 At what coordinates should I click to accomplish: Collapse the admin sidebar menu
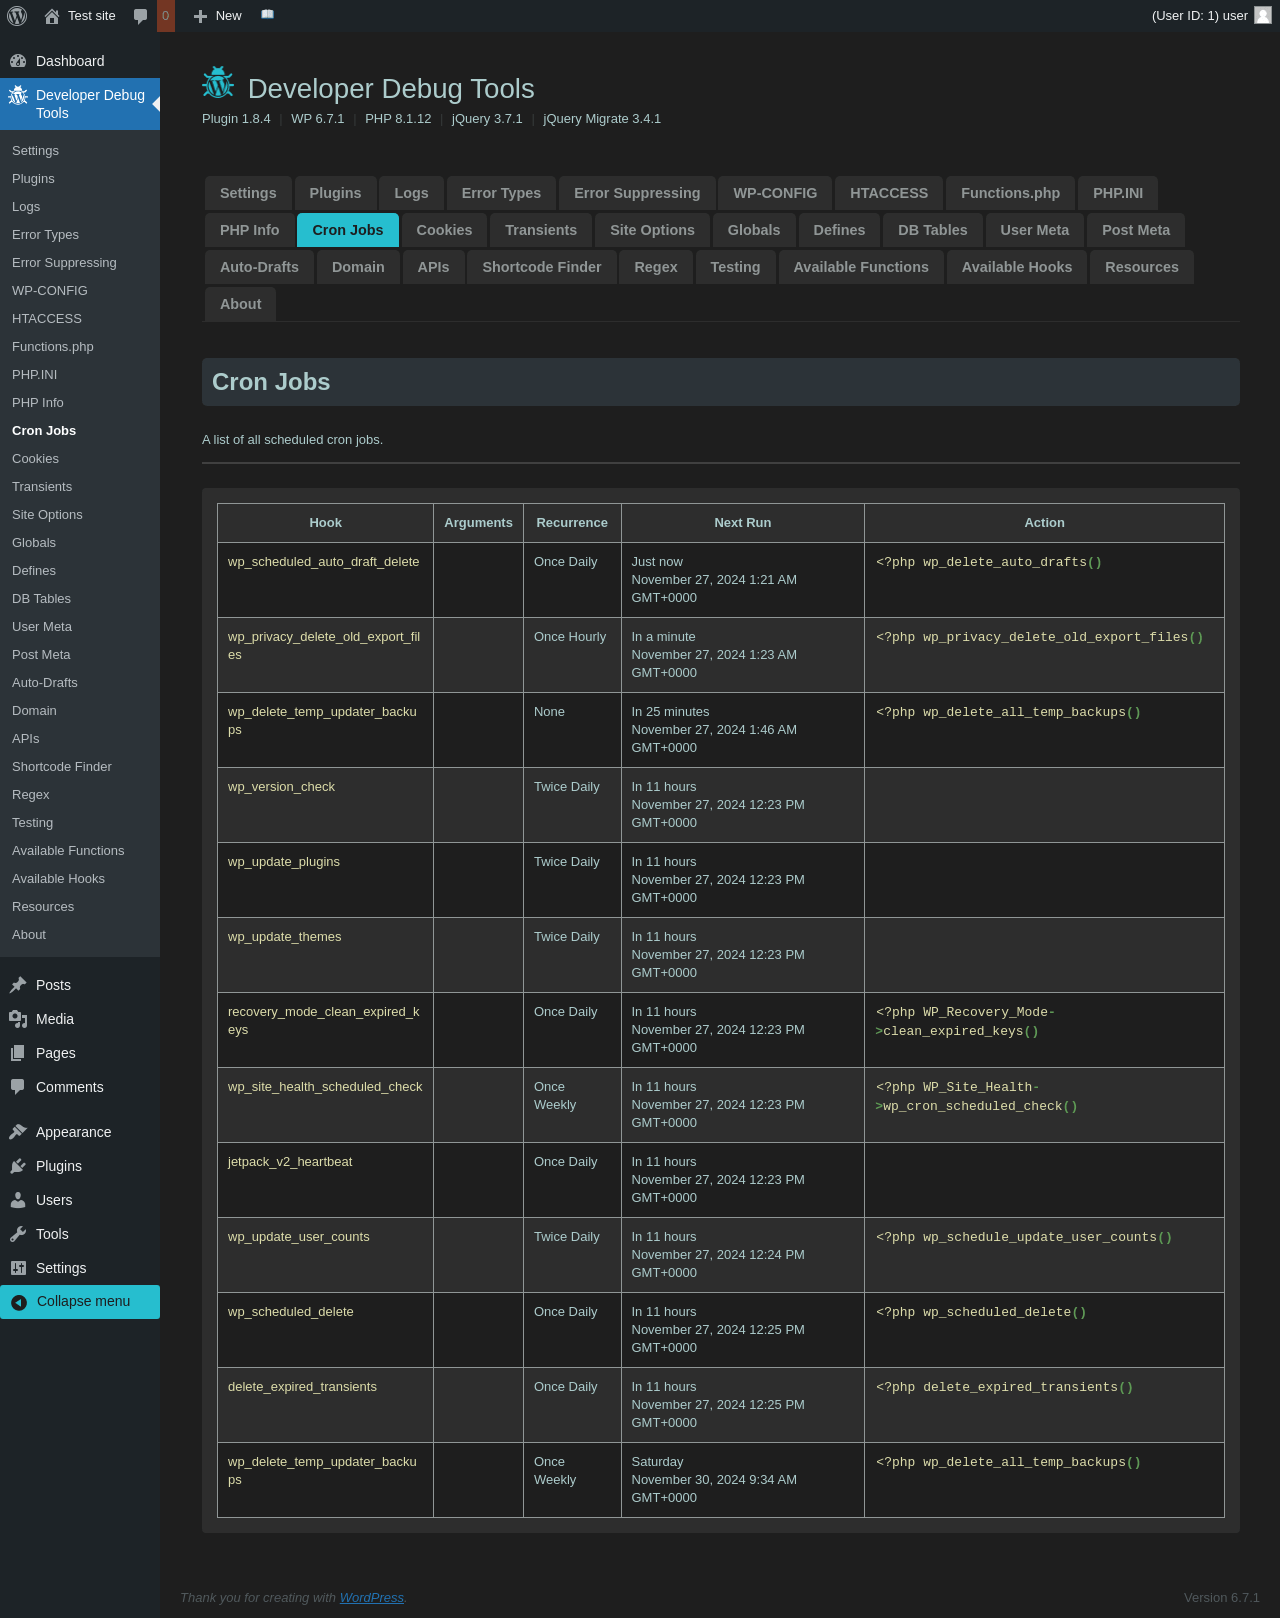point(80,1301)
